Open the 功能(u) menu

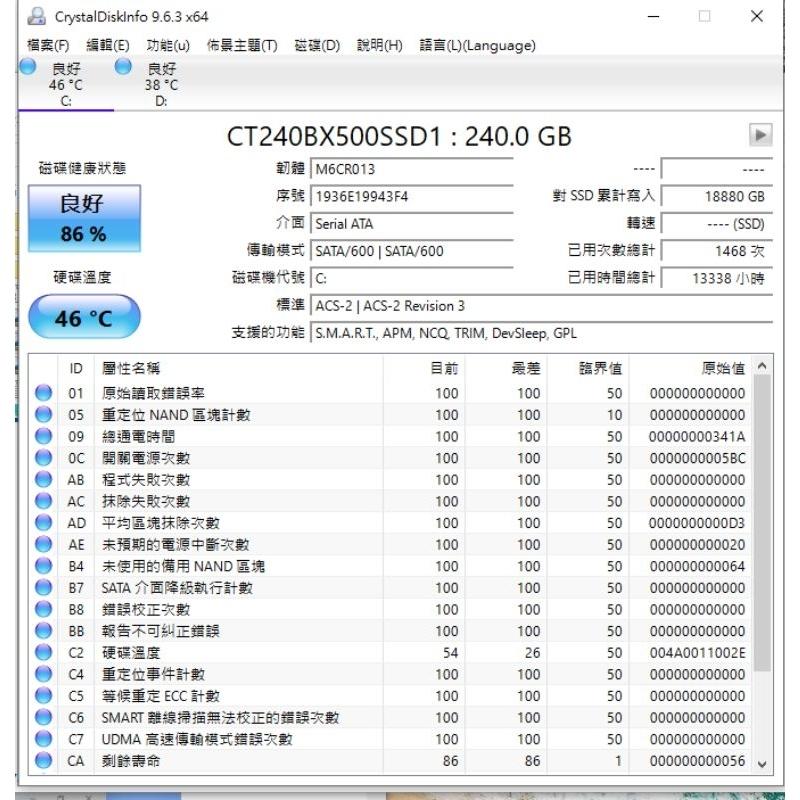pyautogui.click(x=168, y=45)
